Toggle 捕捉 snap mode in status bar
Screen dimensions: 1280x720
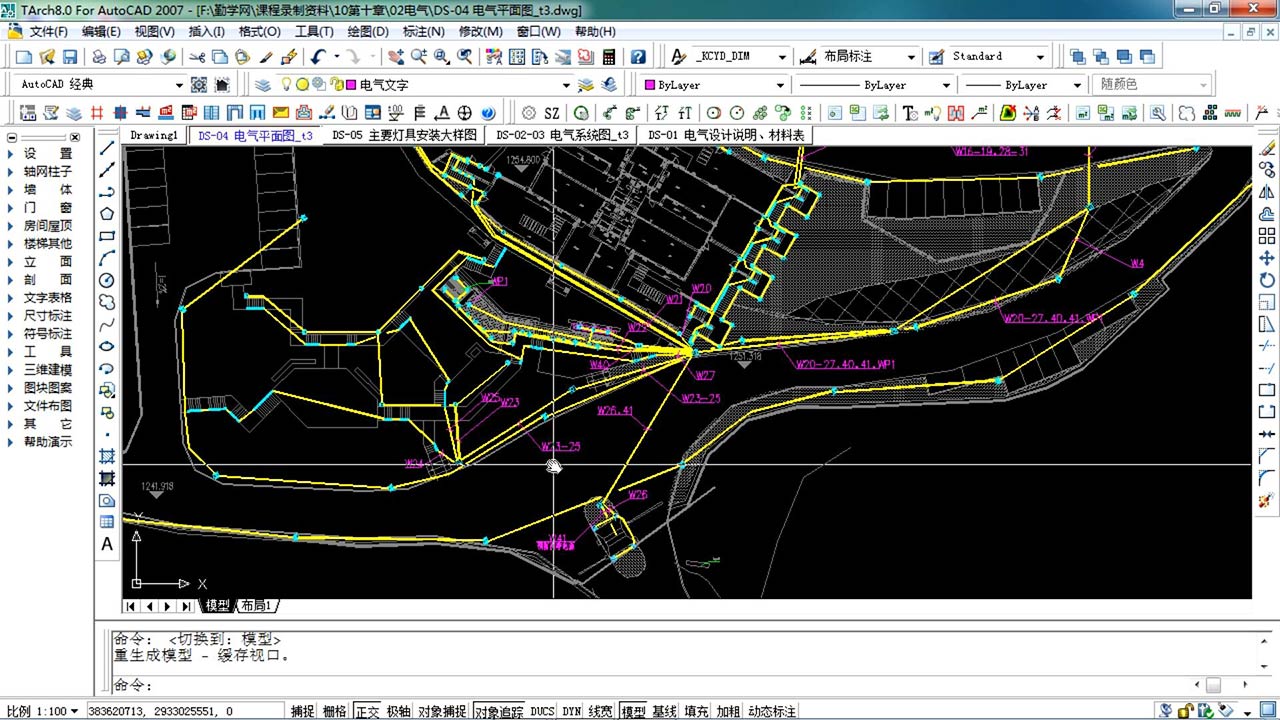[302, 711]
